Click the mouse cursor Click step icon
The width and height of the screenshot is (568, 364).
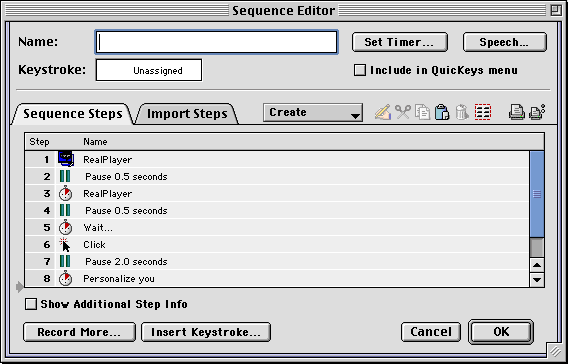pyautogui.click(x=65, y=244)
